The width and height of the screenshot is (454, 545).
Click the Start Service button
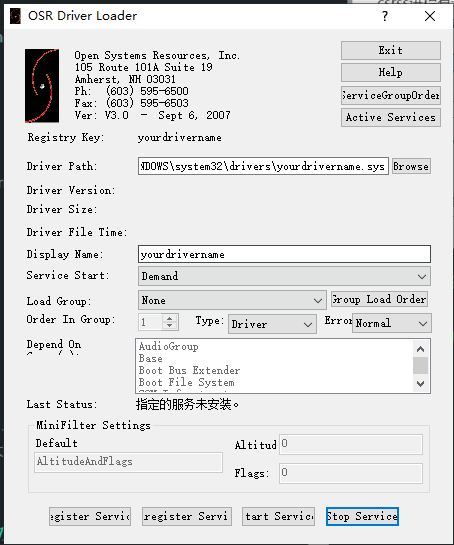[x=278, y=516]
